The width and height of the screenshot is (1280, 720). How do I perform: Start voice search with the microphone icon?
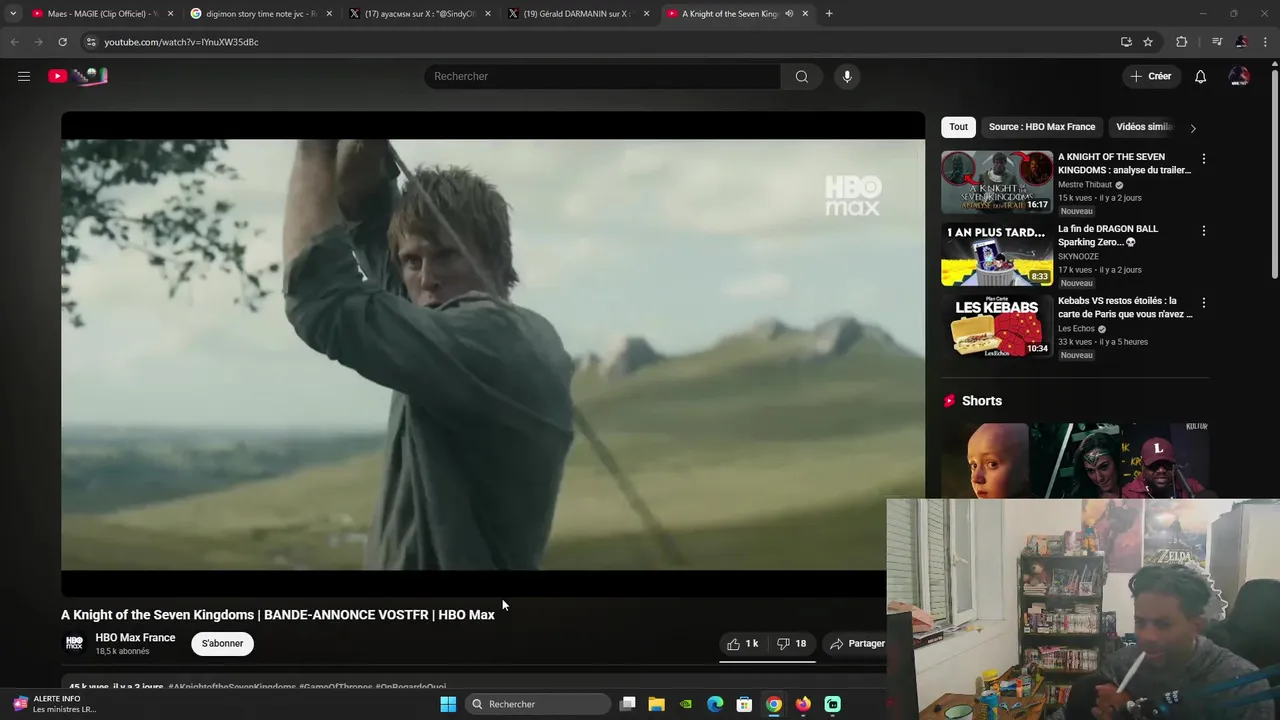point(847,76)
